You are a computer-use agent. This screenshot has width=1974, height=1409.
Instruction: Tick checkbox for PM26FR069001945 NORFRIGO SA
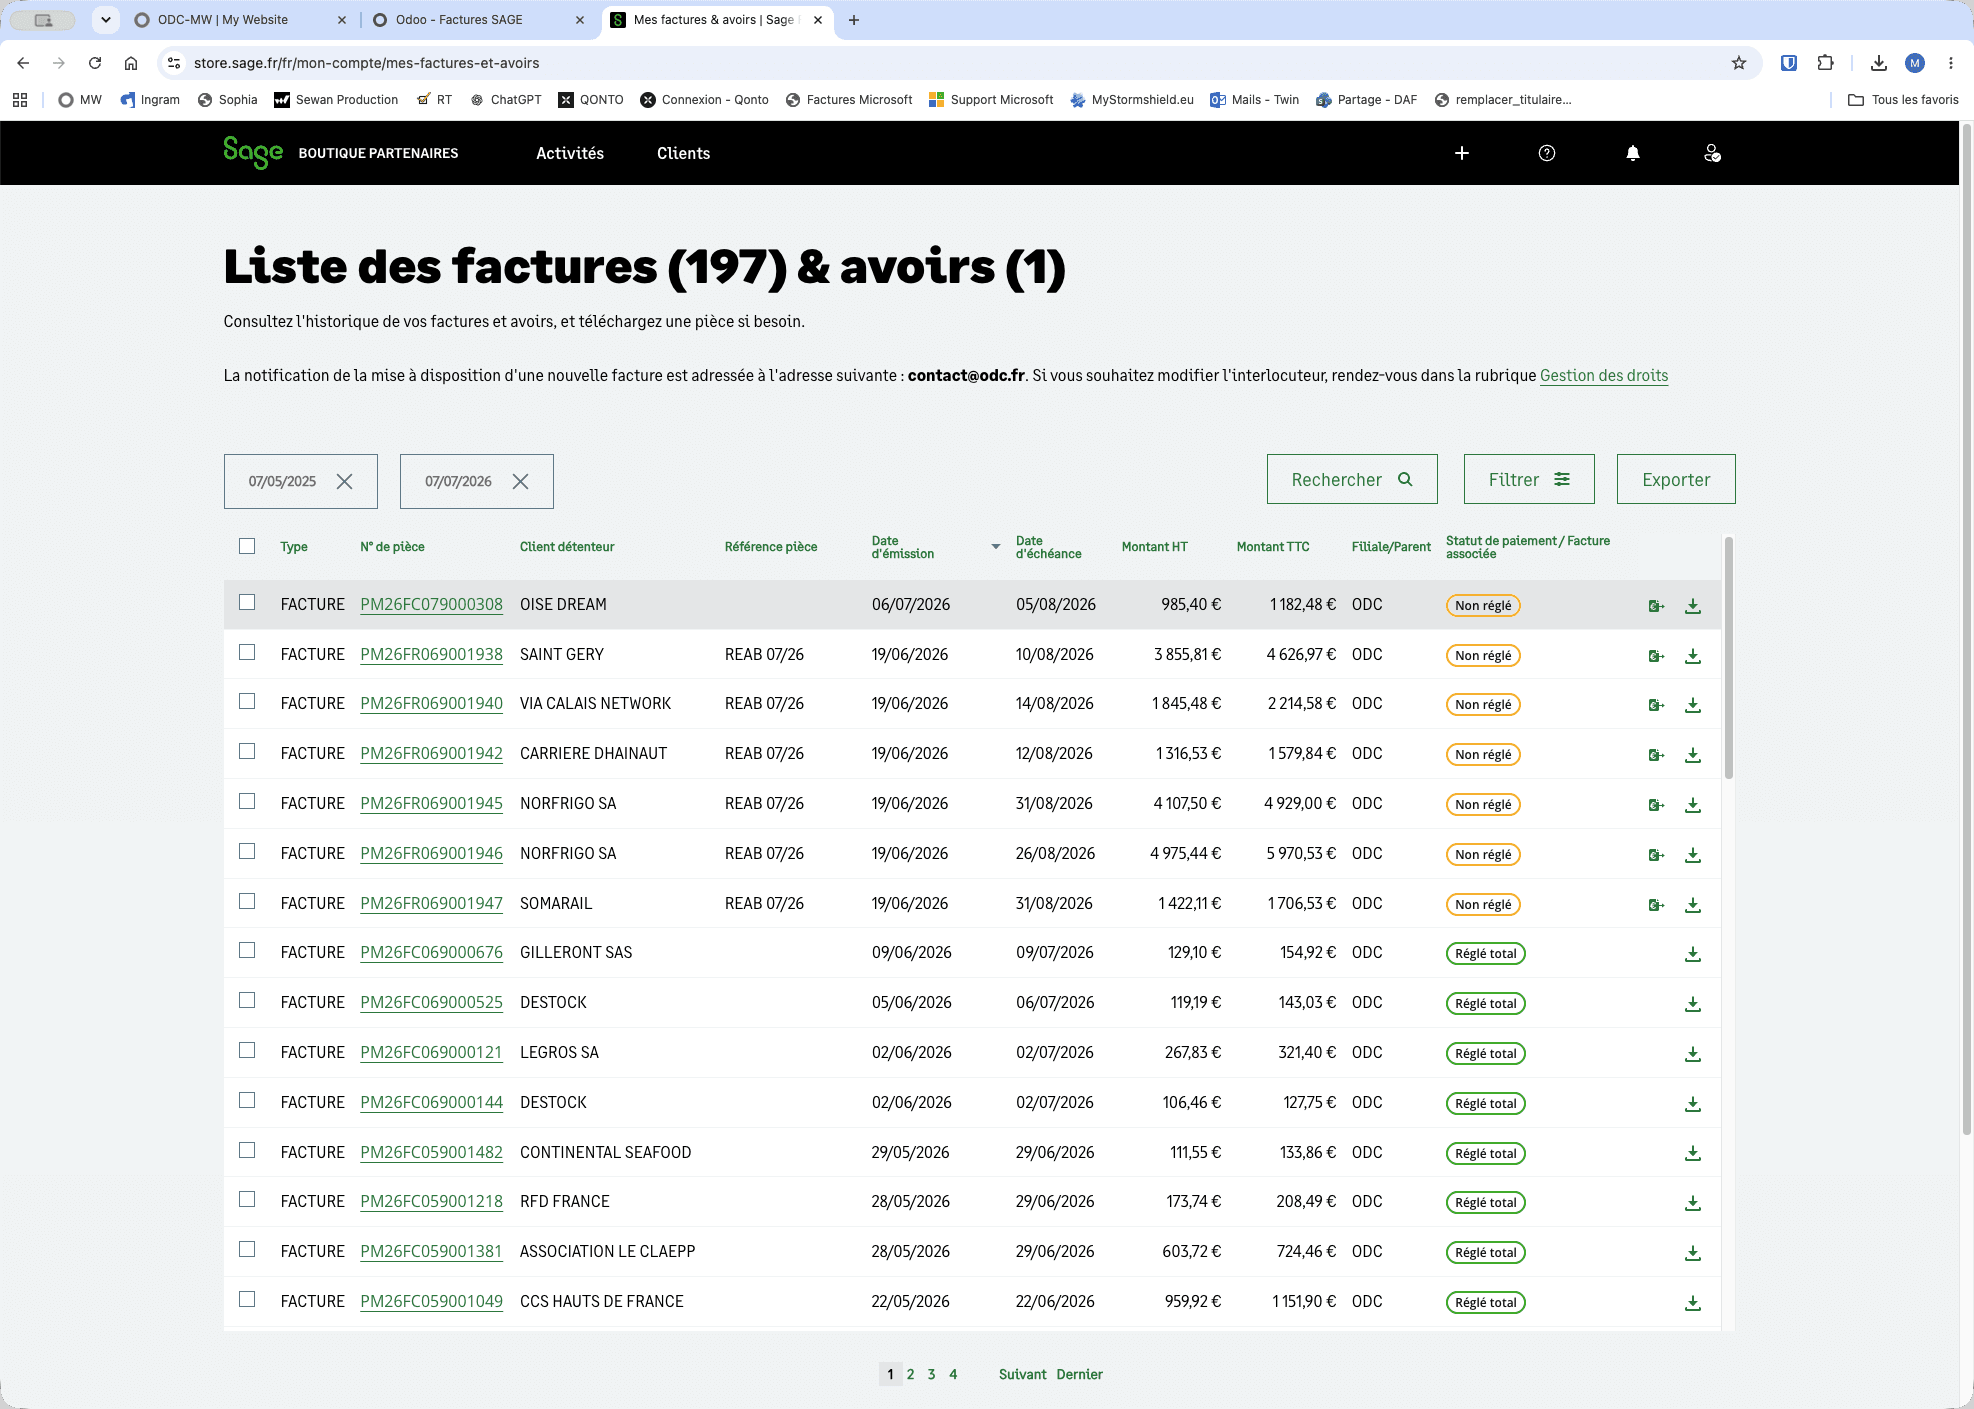point(247,801)
